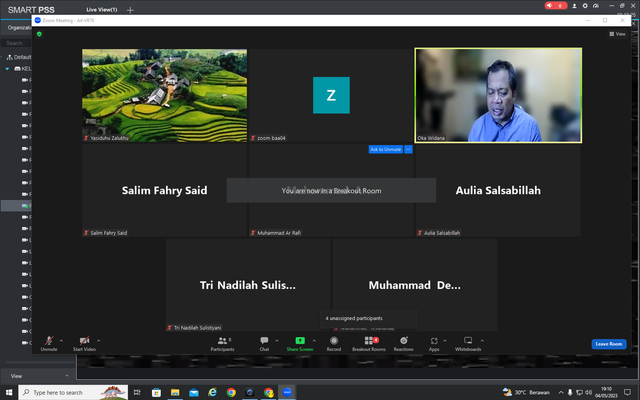Click the green encryption shield icon

tap(40, 34)
